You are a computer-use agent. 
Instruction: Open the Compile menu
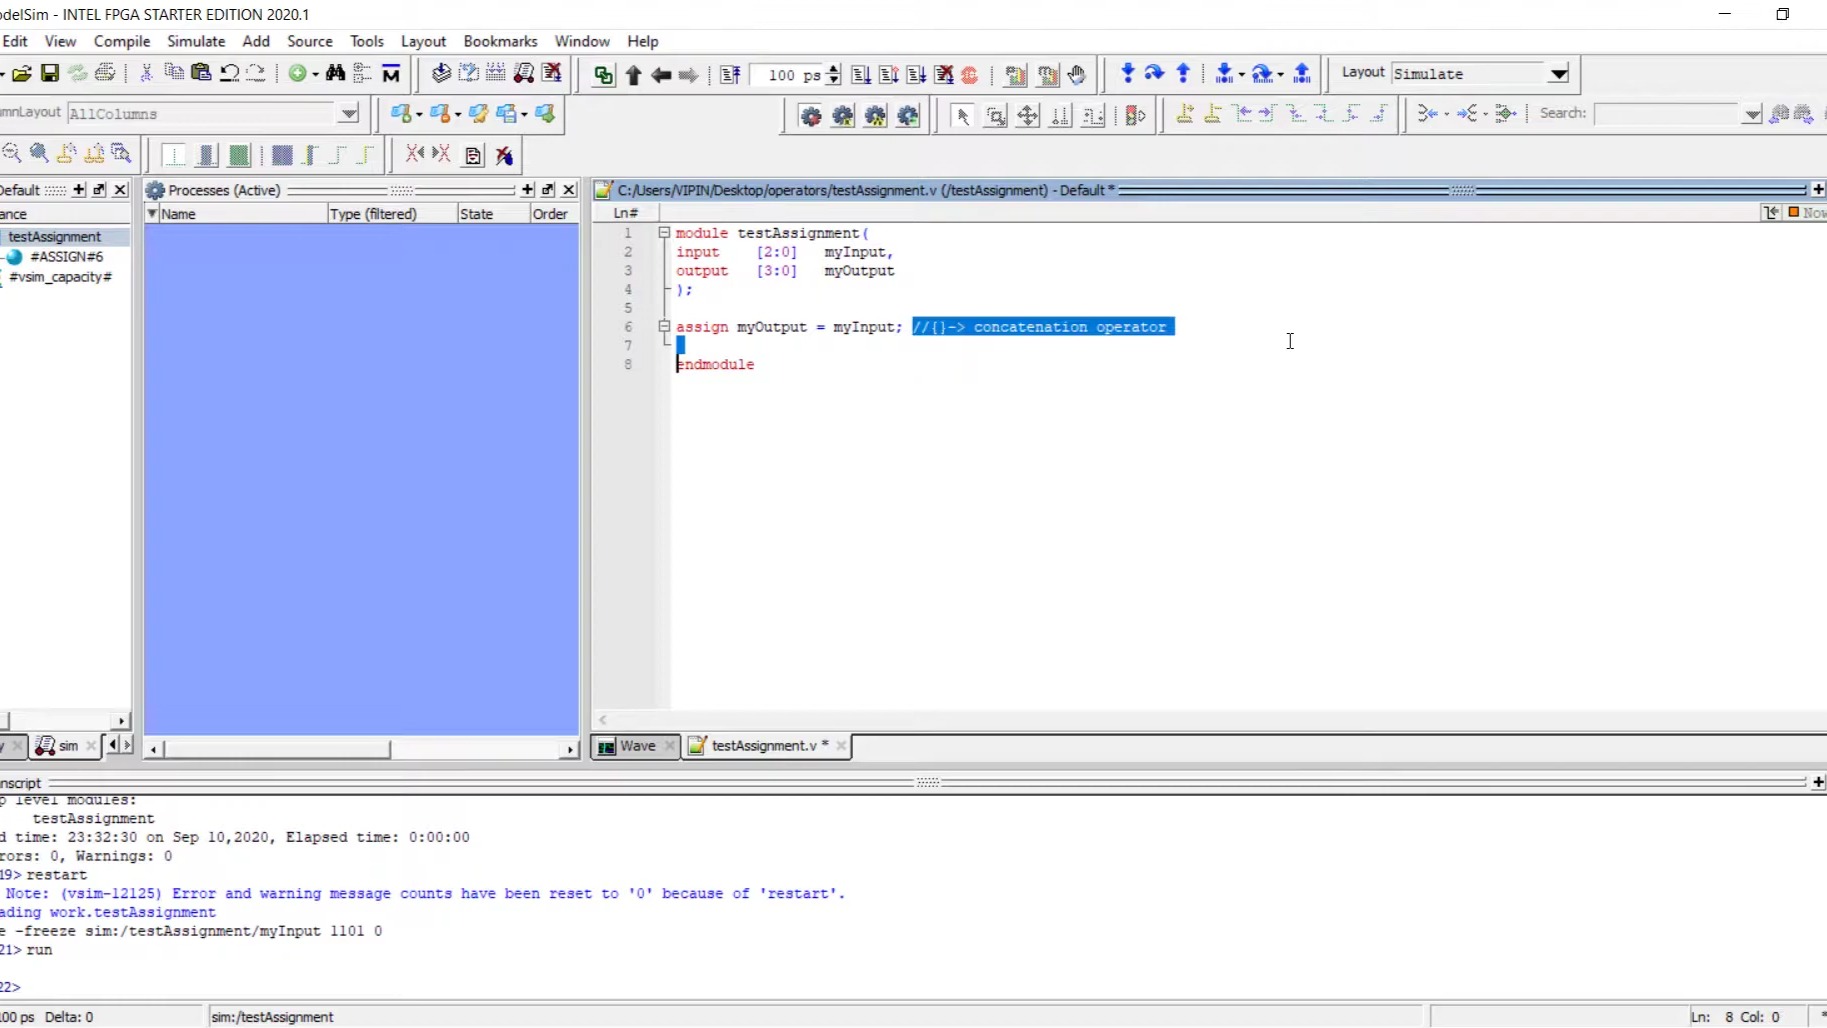pos(122,41)
